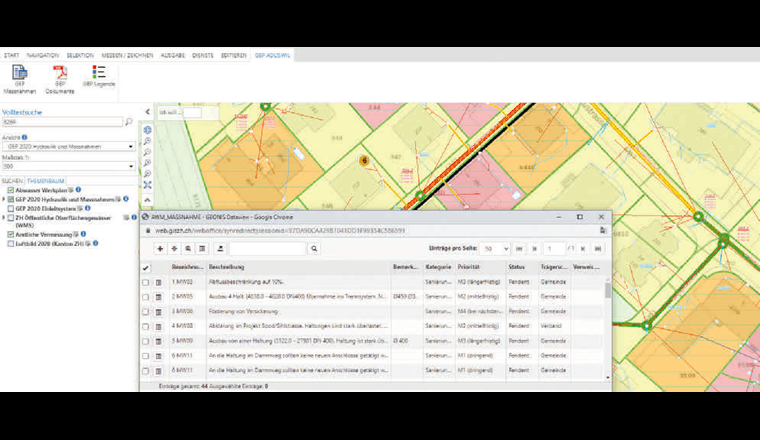This screenshot has width=760, height=440.
Task: Open the Massstab scale dropdown
Action: [68, 166]
